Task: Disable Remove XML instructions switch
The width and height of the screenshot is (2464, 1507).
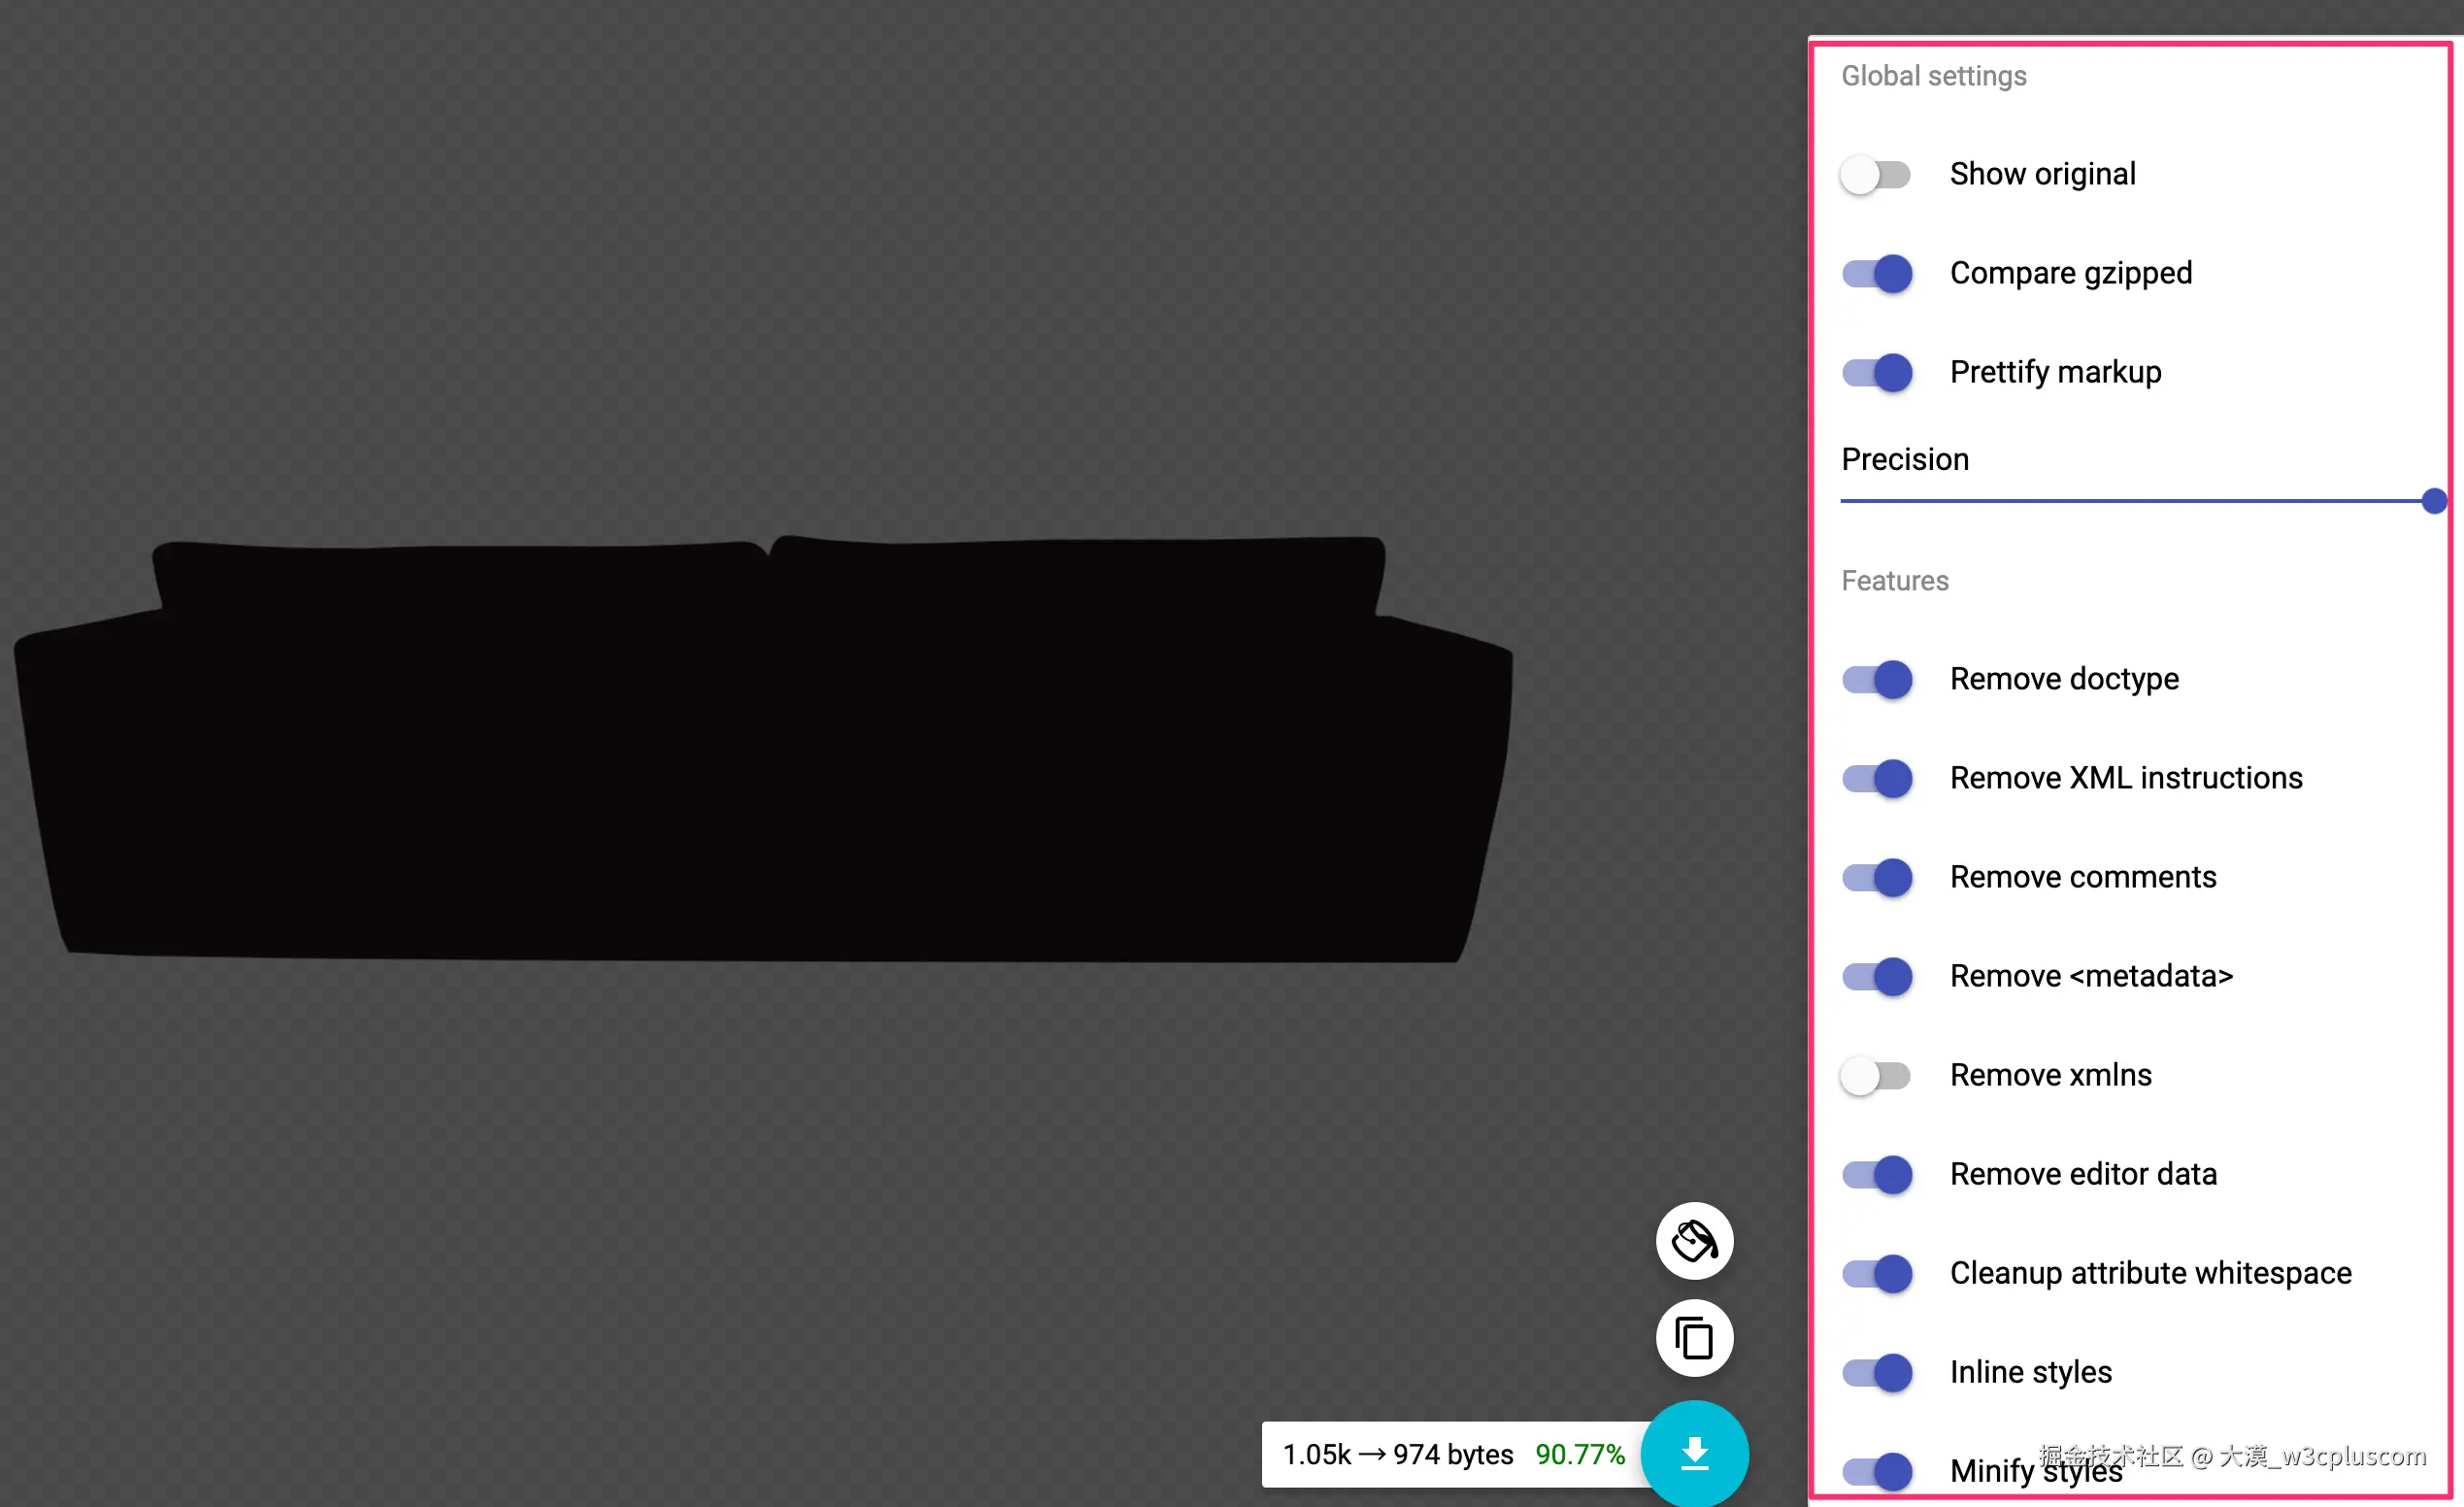Action: point(1877,779)
